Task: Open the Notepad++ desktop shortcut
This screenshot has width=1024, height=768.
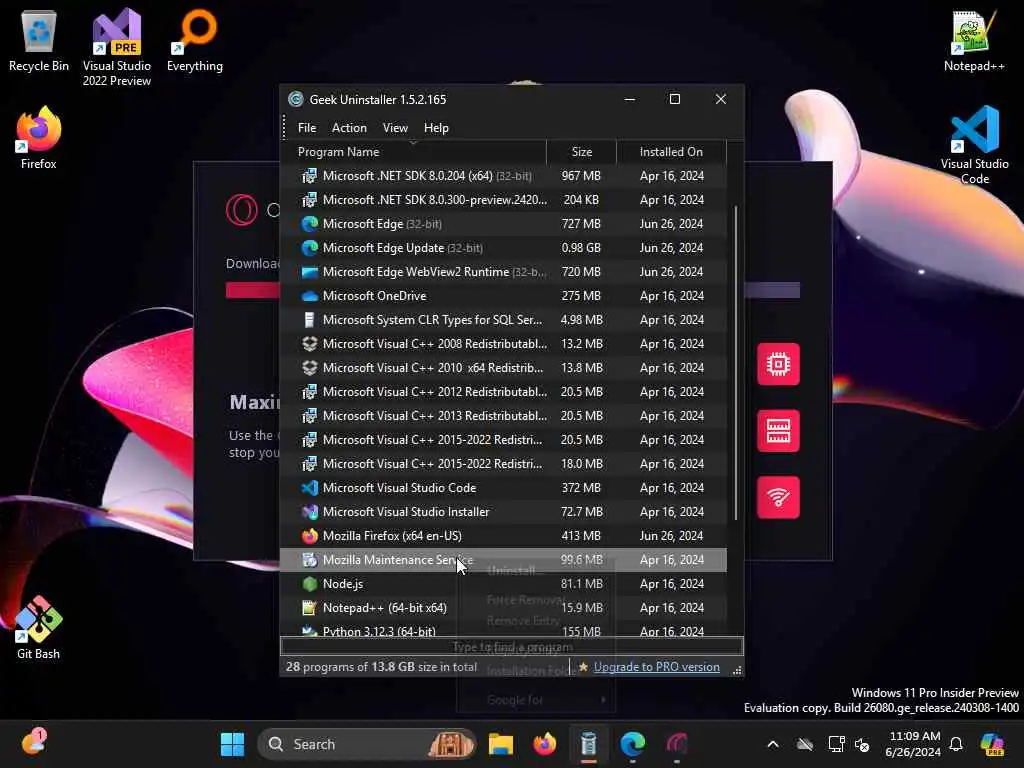Action: [x=974, y=40]
